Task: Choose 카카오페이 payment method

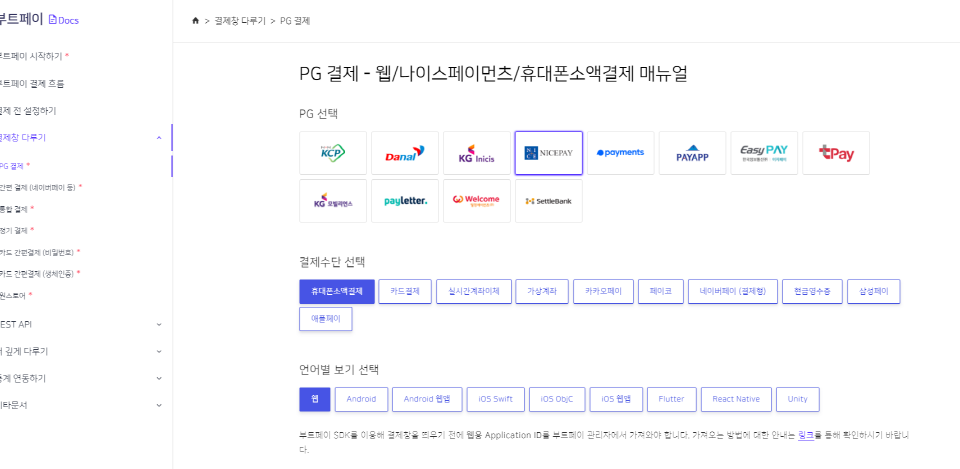Action: click(x=604, y=291)
